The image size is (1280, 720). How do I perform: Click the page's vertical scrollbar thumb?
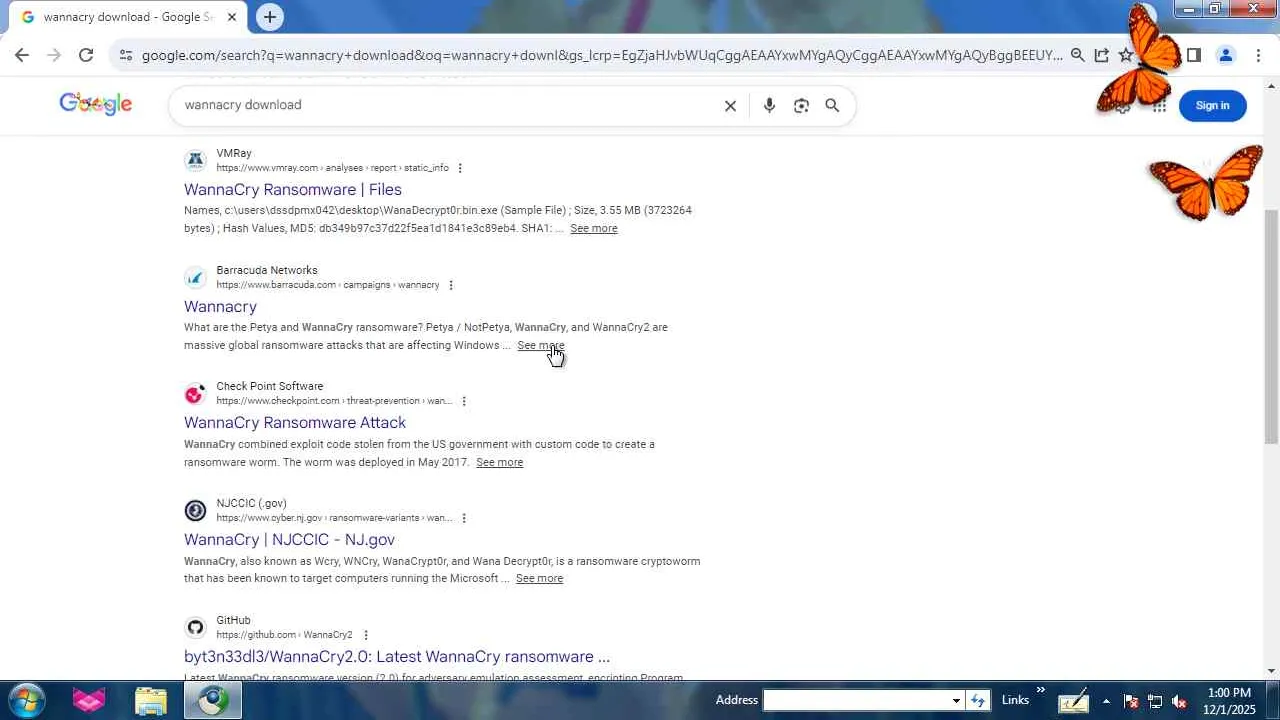click(1271, 327)
